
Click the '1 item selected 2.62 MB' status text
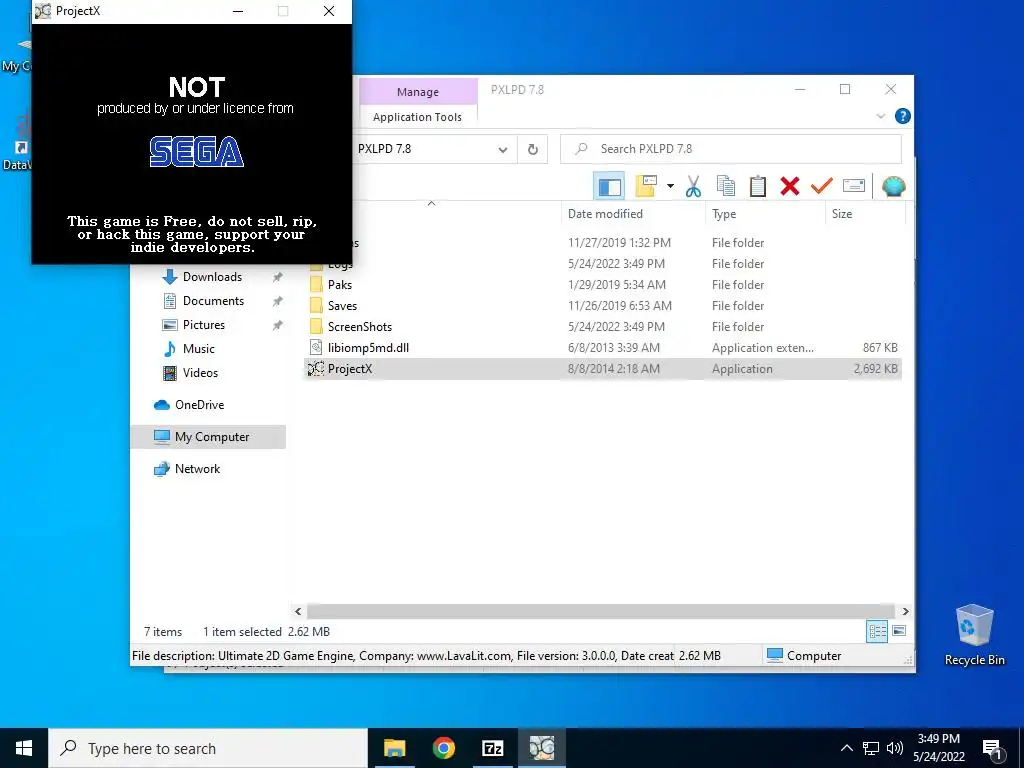click(x=266, y=632)
